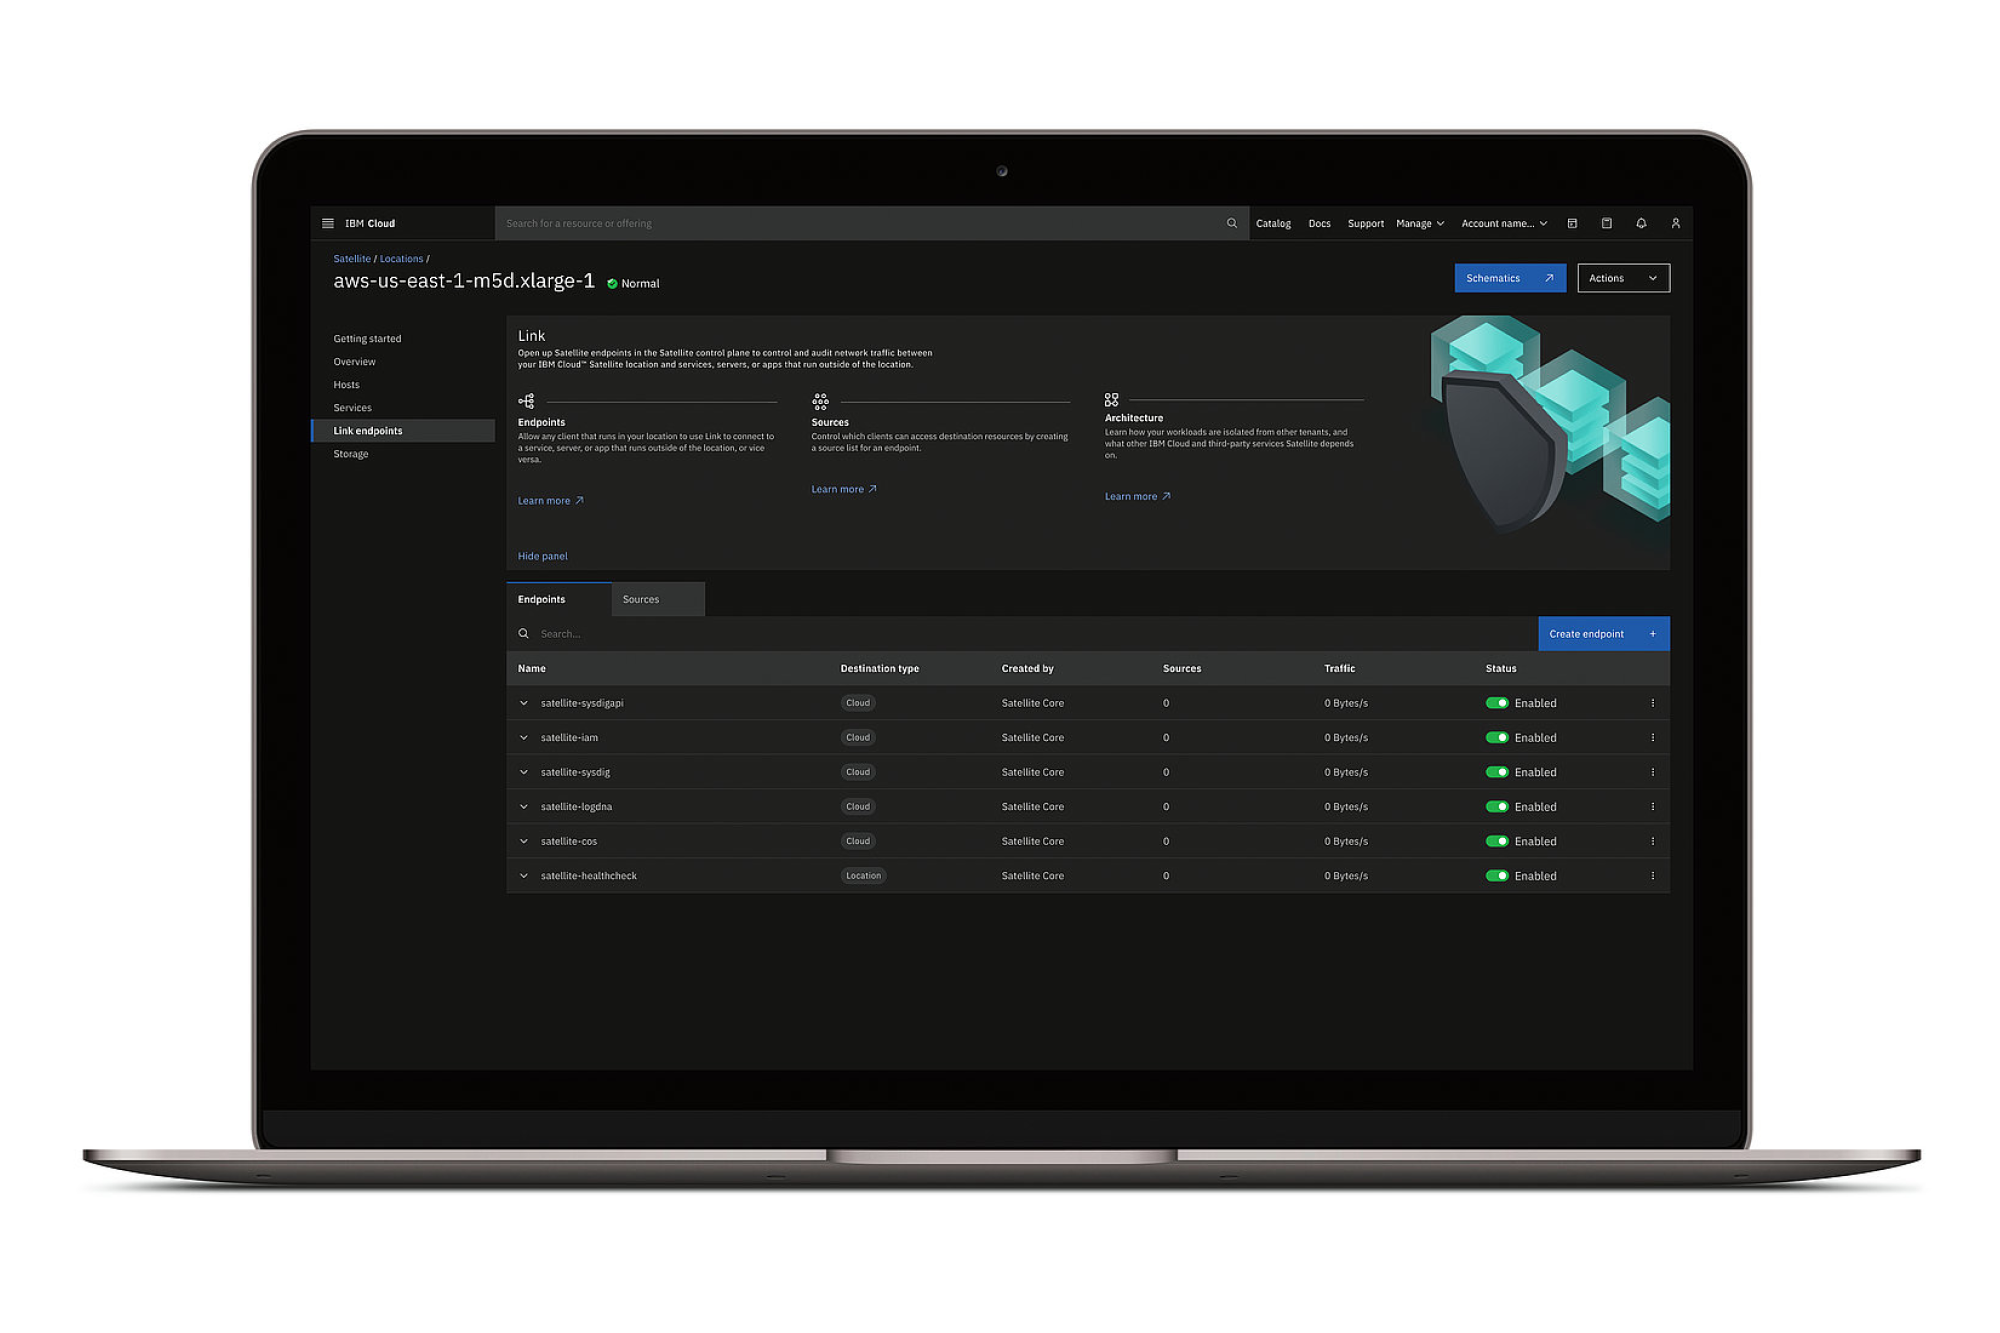Click Hide panel link

(x=542, y=556)
